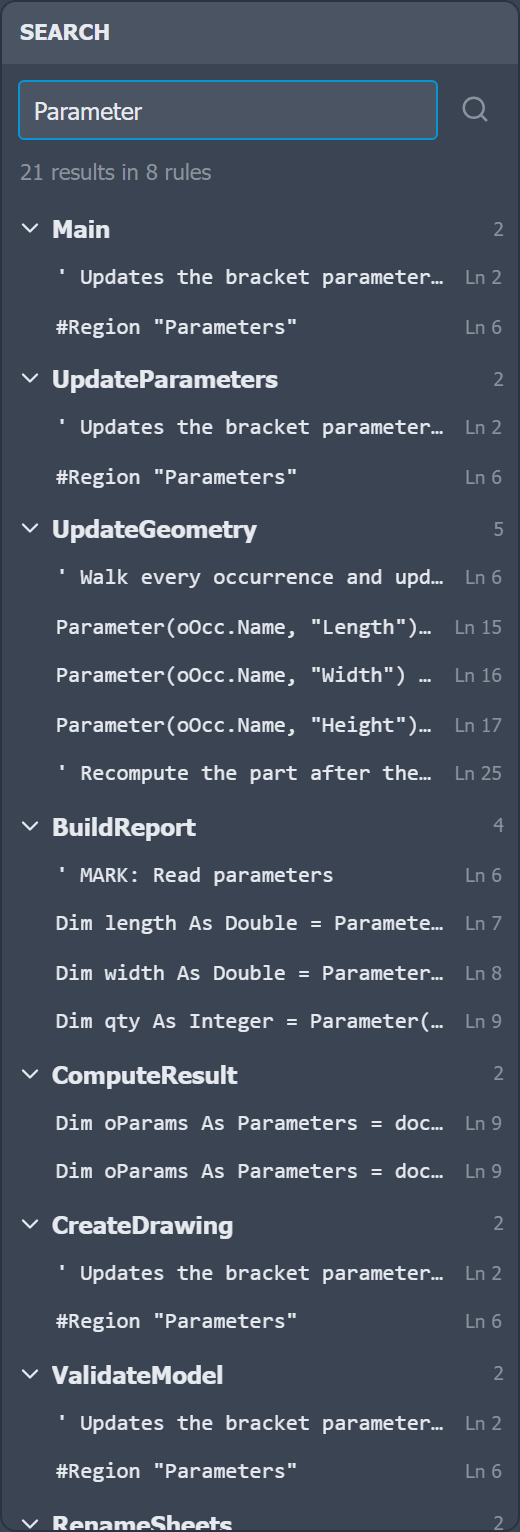Select 'Walk every occurrence' comment result
The height and width of the screenshot is (1532, 520).
pyautogui.click(x=260, y=577)
